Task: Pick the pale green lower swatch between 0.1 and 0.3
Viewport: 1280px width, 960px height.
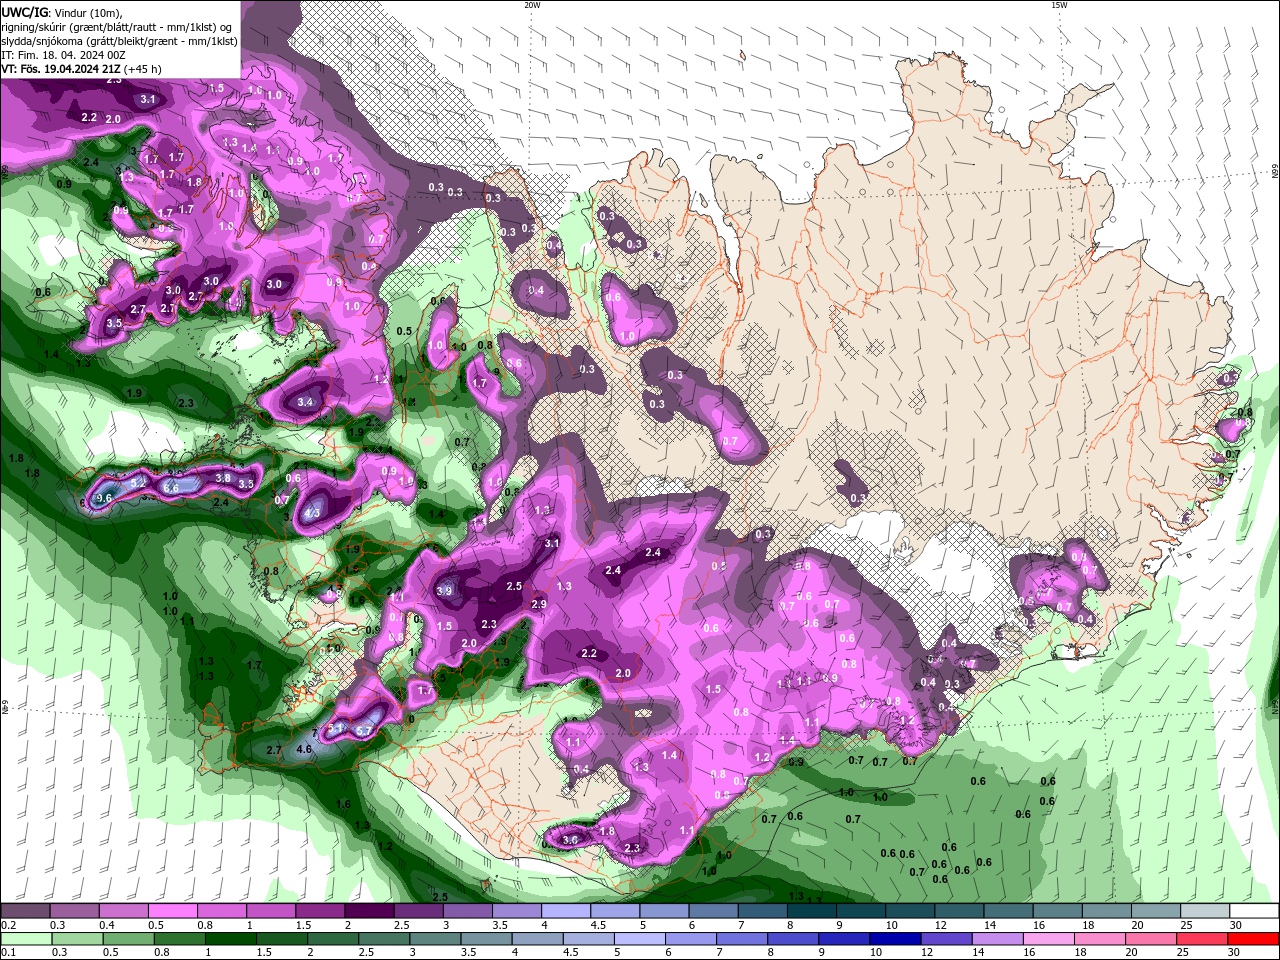Action: click(x=25, y=938)
